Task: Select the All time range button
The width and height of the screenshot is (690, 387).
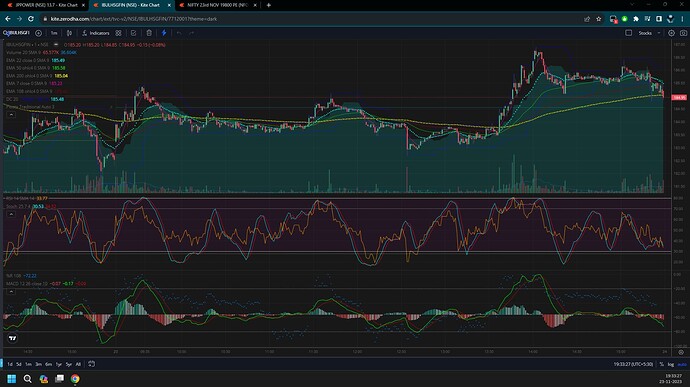Action: (78, 364)
